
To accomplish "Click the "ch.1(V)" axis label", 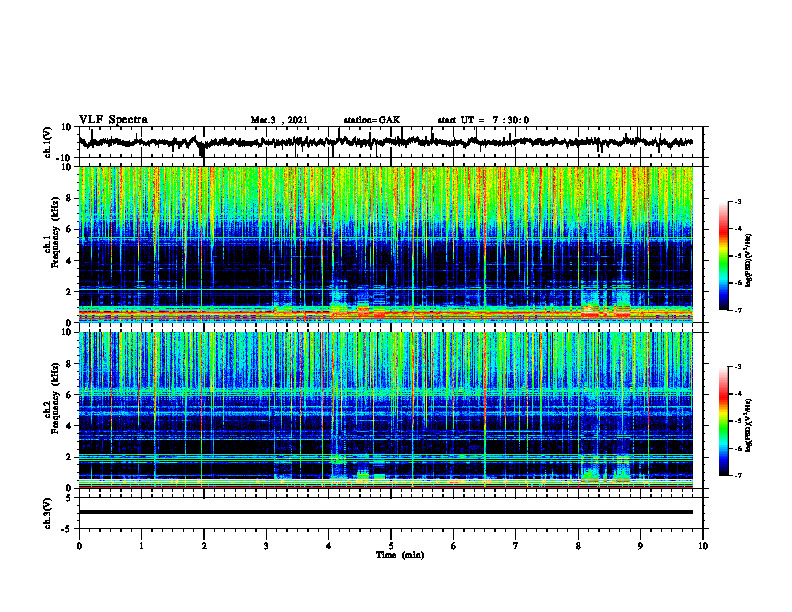I will 48,142.
